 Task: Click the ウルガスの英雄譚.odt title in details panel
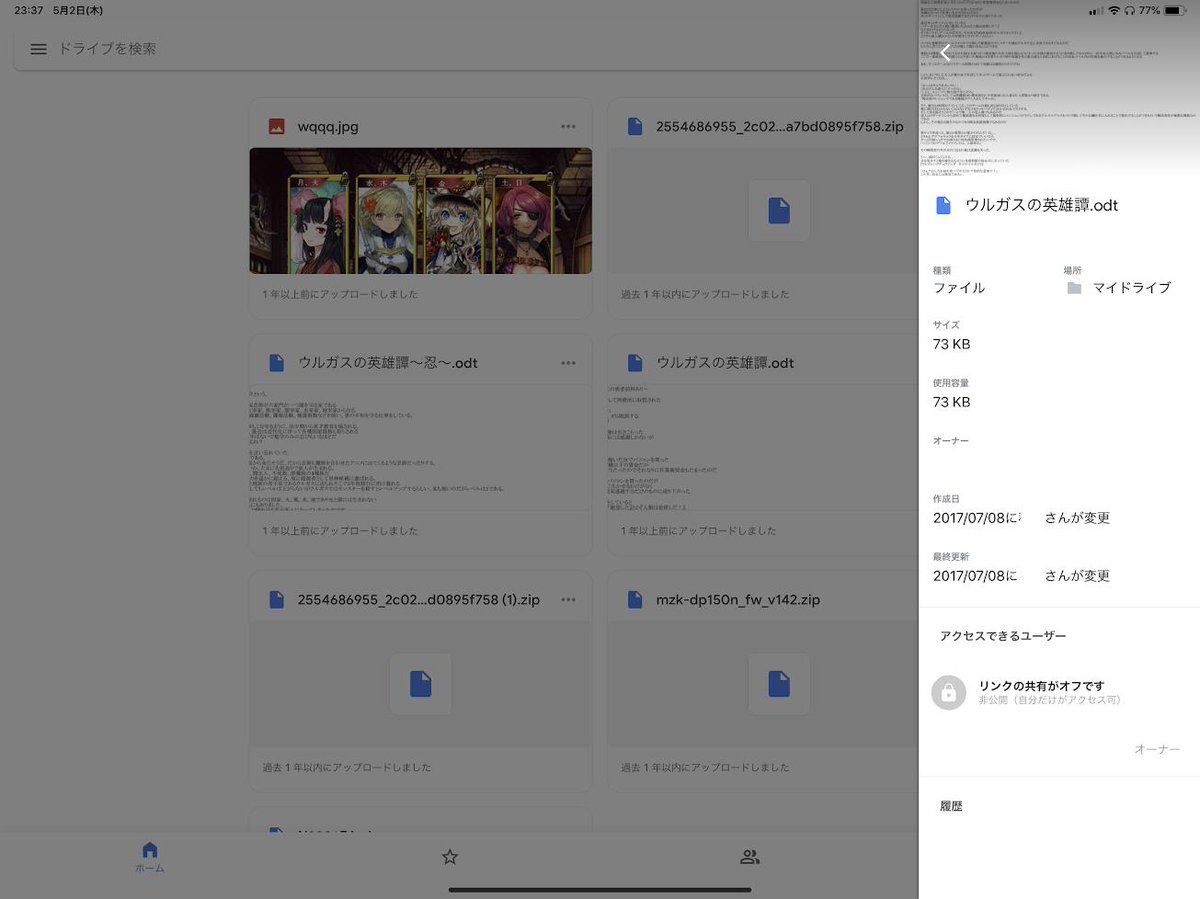1041,205
